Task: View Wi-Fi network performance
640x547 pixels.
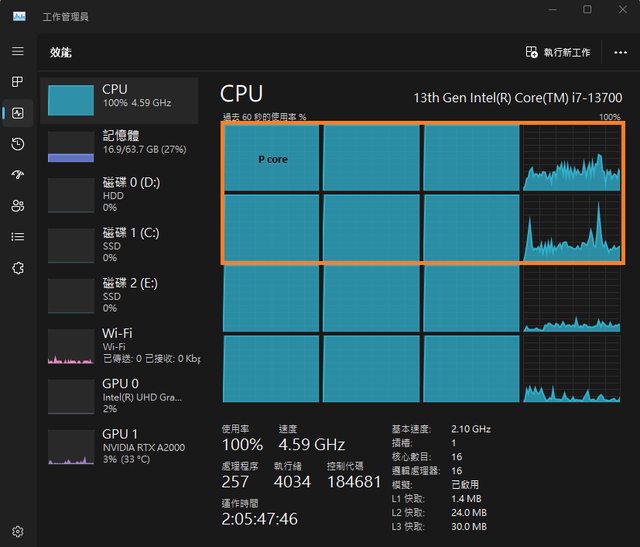Action: coord(120,345)
